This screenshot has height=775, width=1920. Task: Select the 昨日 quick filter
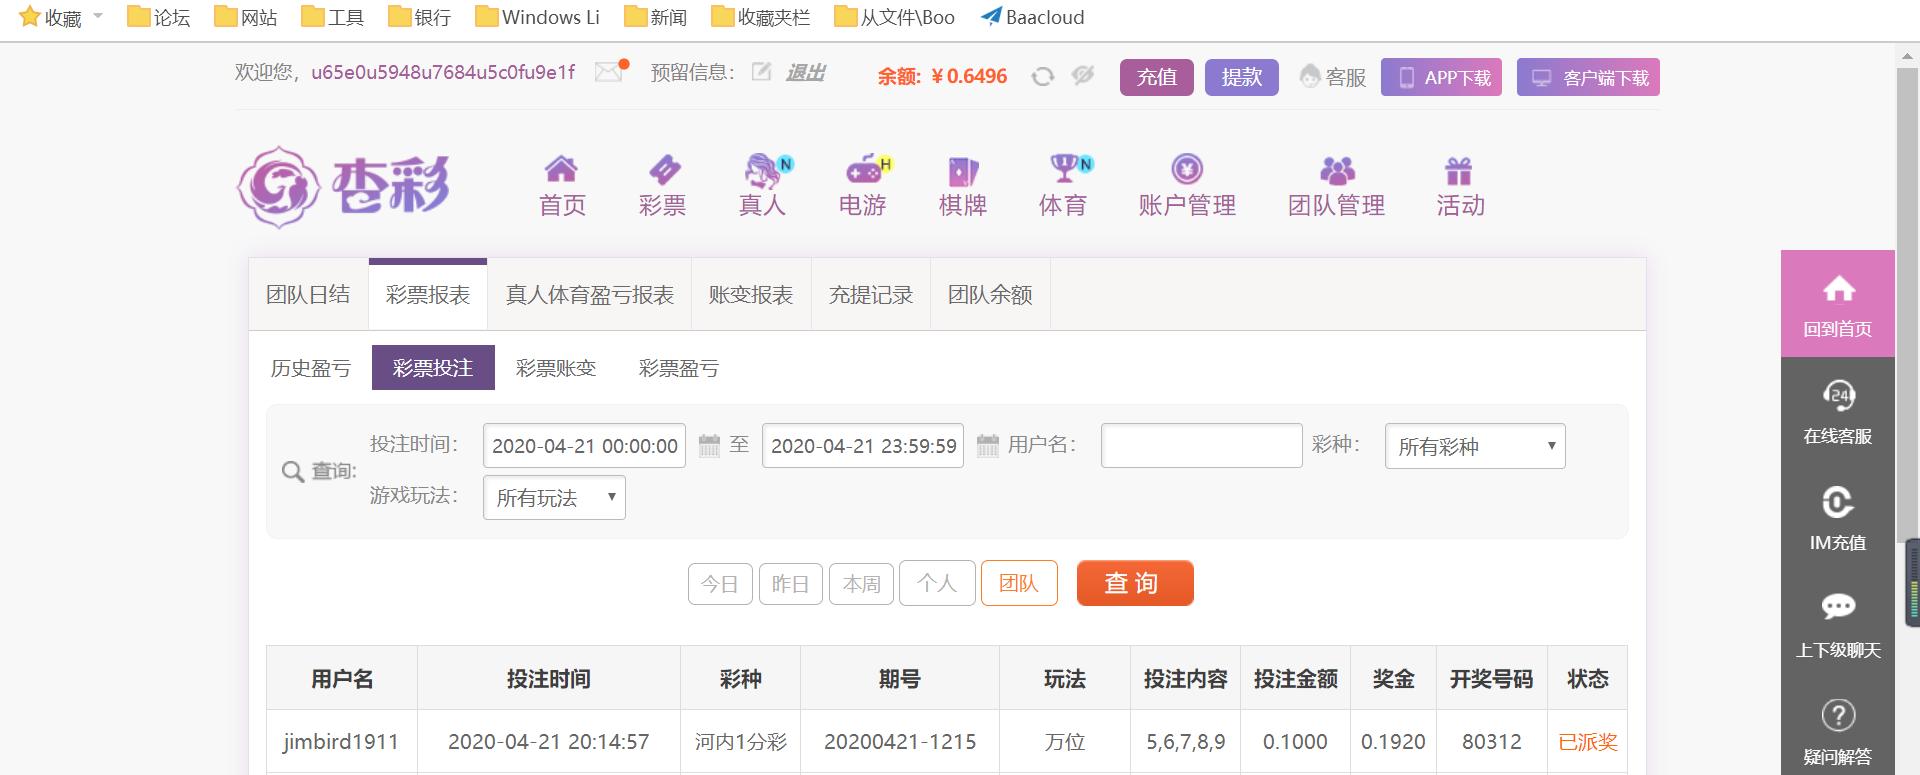tap(790, 584)
